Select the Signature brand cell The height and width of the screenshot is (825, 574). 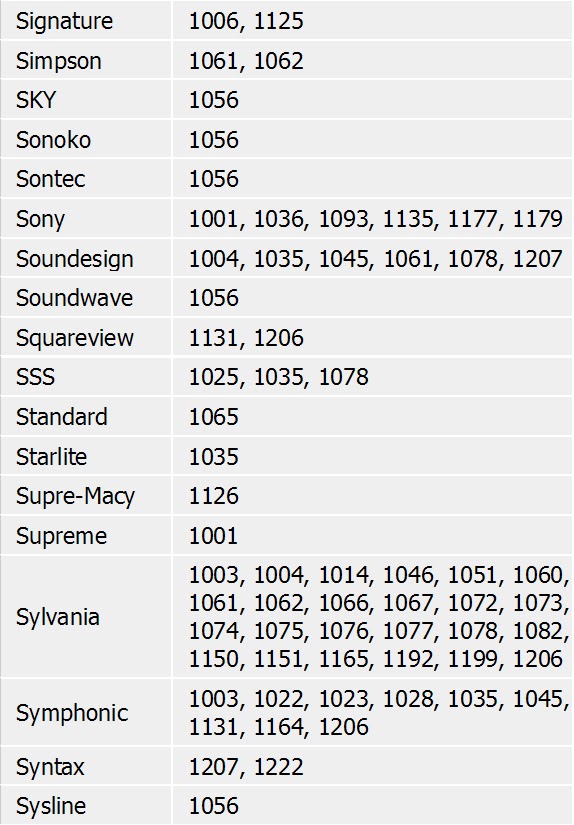(x=86, y=21)
